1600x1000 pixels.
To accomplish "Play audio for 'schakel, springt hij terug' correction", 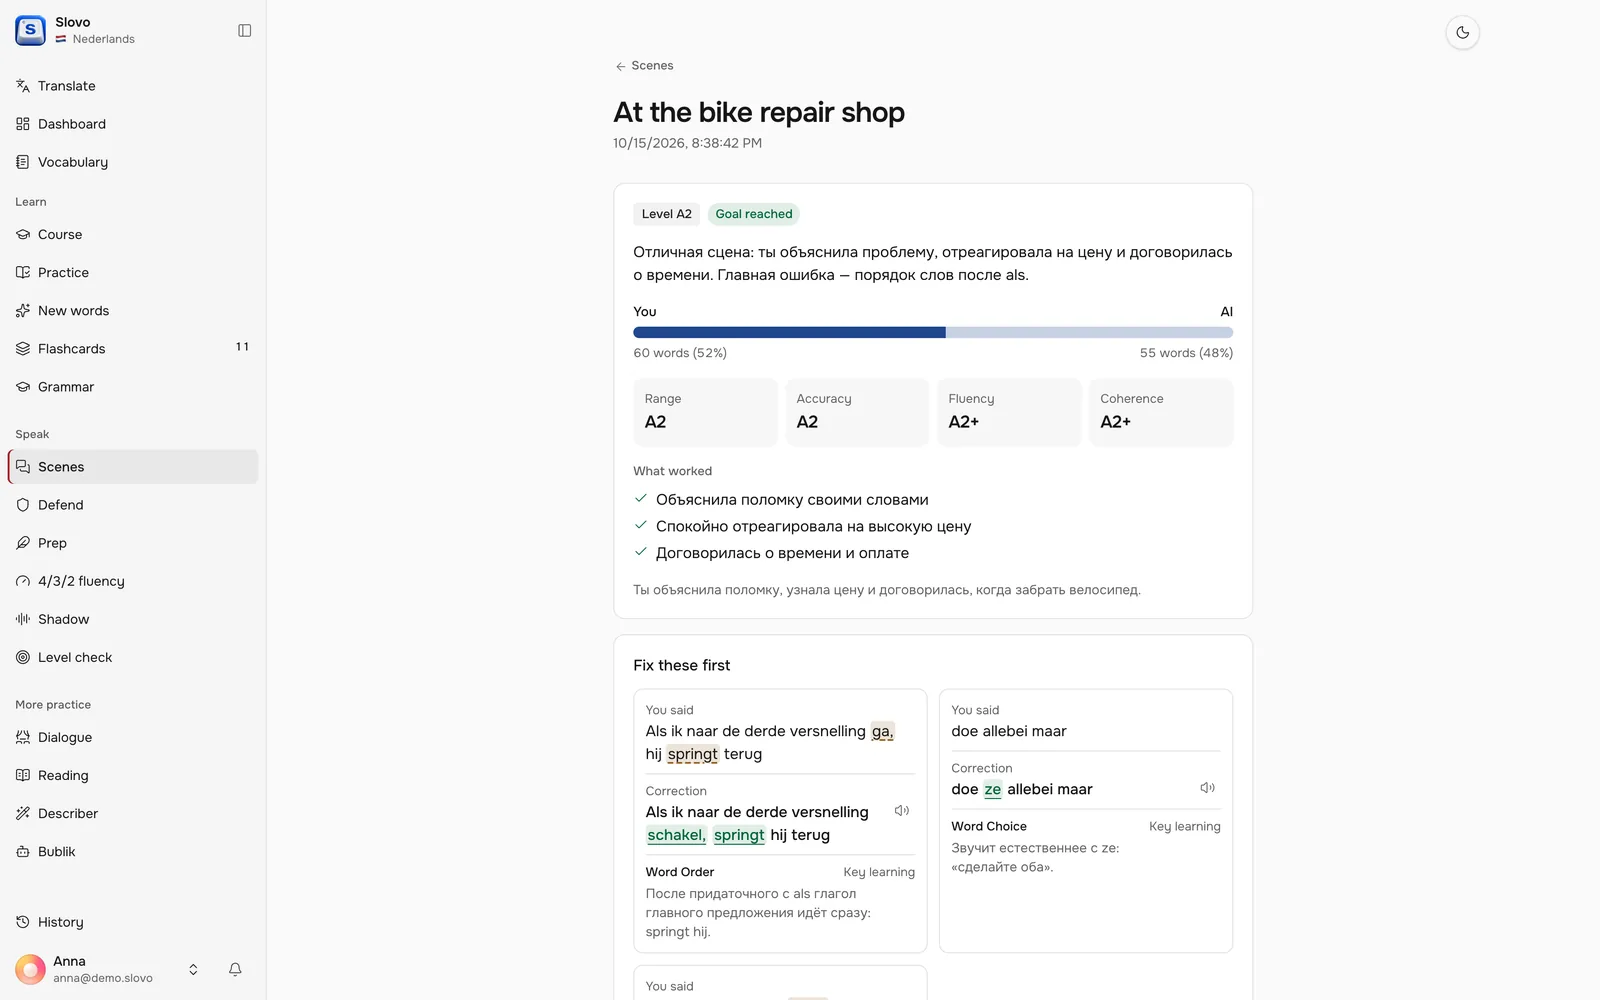I will coord(902,811).
